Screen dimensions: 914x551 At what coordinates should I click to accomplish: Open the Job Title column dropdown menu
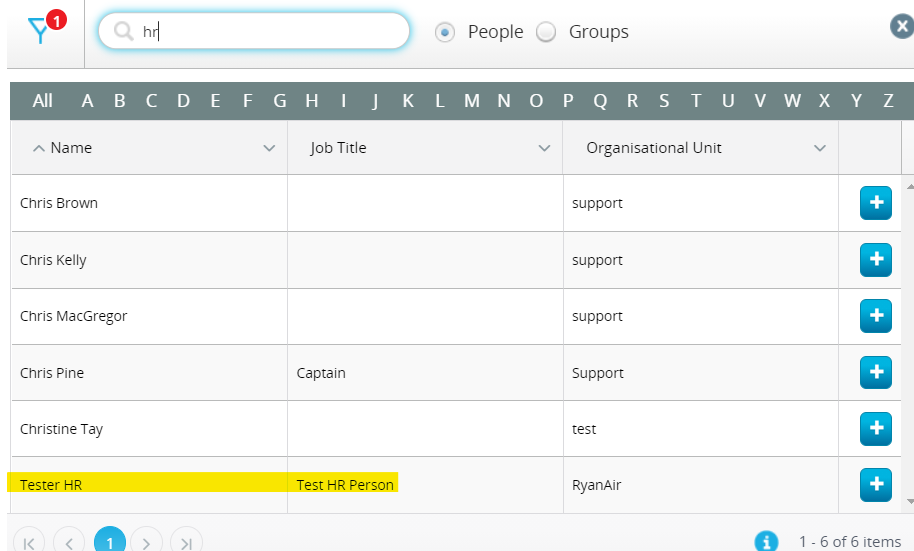(544, 148)
